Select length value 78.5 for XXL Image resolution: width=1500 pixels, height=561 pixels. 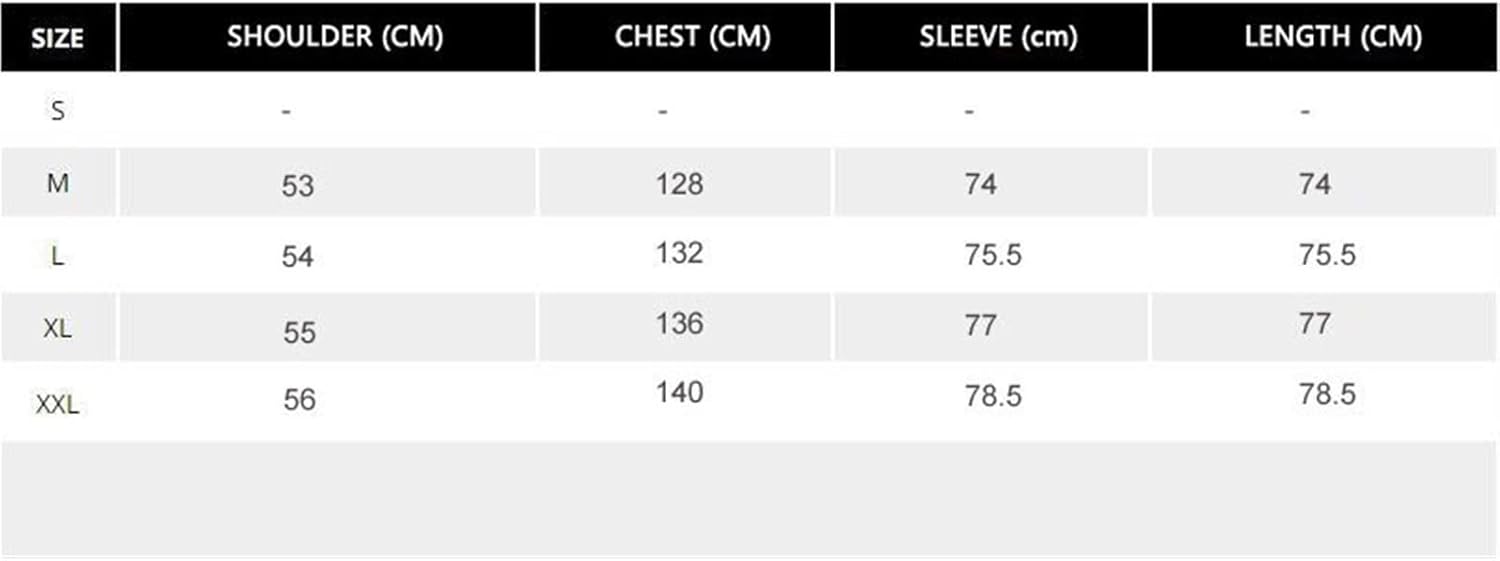coord(1327,394)
